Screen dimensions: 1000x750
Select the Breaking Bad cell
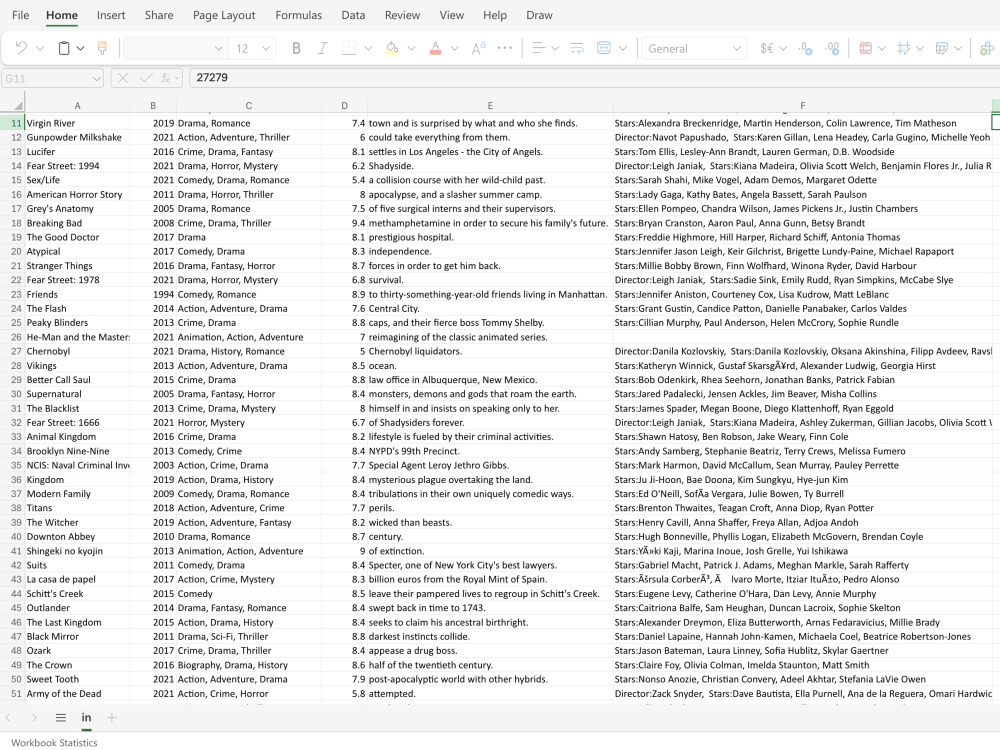coord(77,223)
